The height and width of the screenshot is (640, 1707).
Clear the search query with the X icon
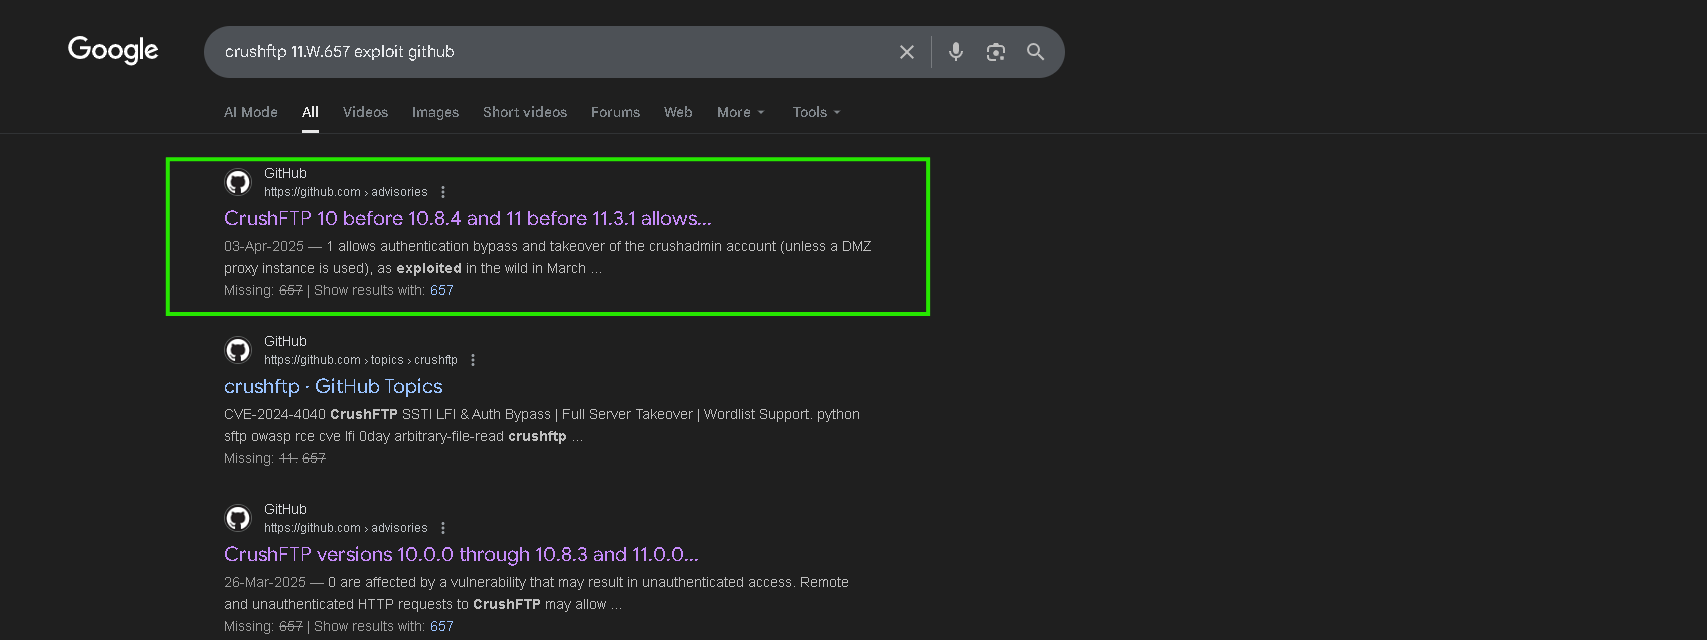click(x=907, y=52)
